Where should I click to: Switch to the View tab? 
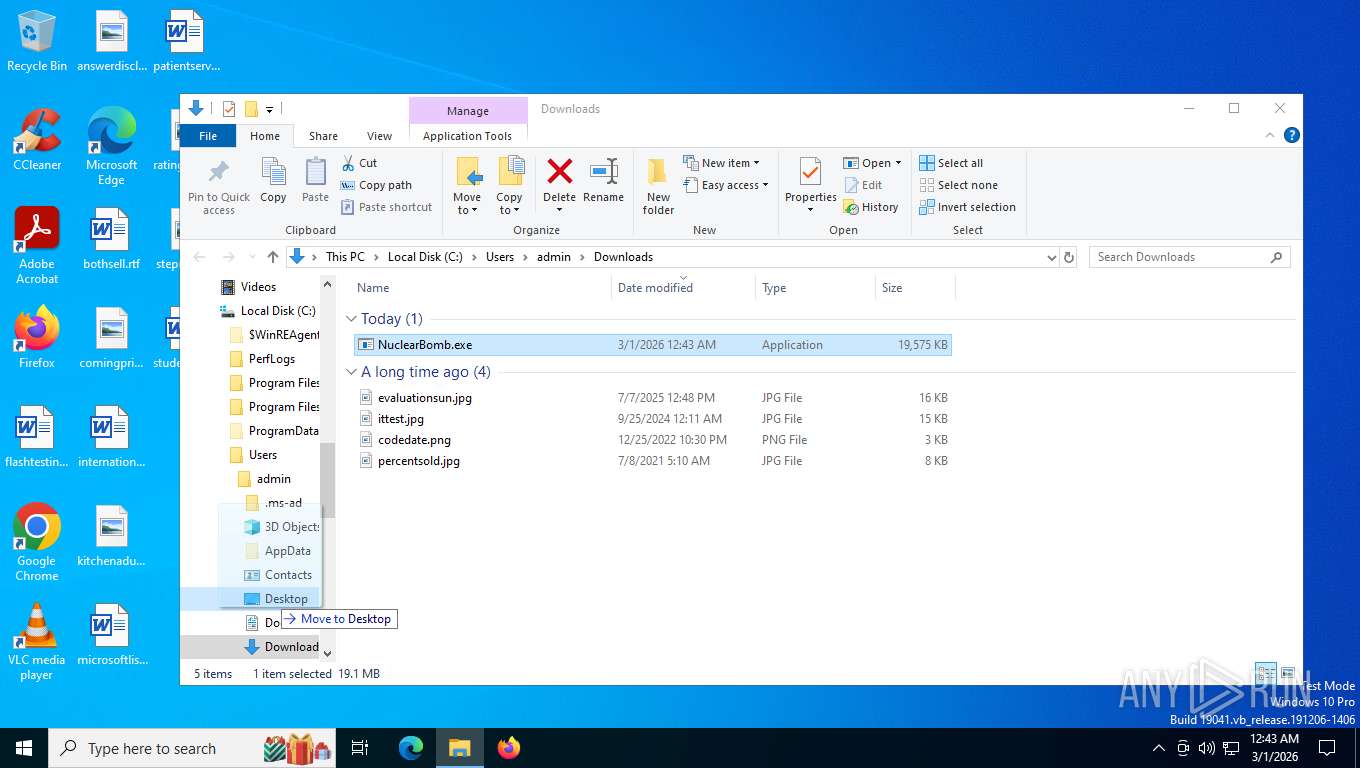click(x=379, y=136)
